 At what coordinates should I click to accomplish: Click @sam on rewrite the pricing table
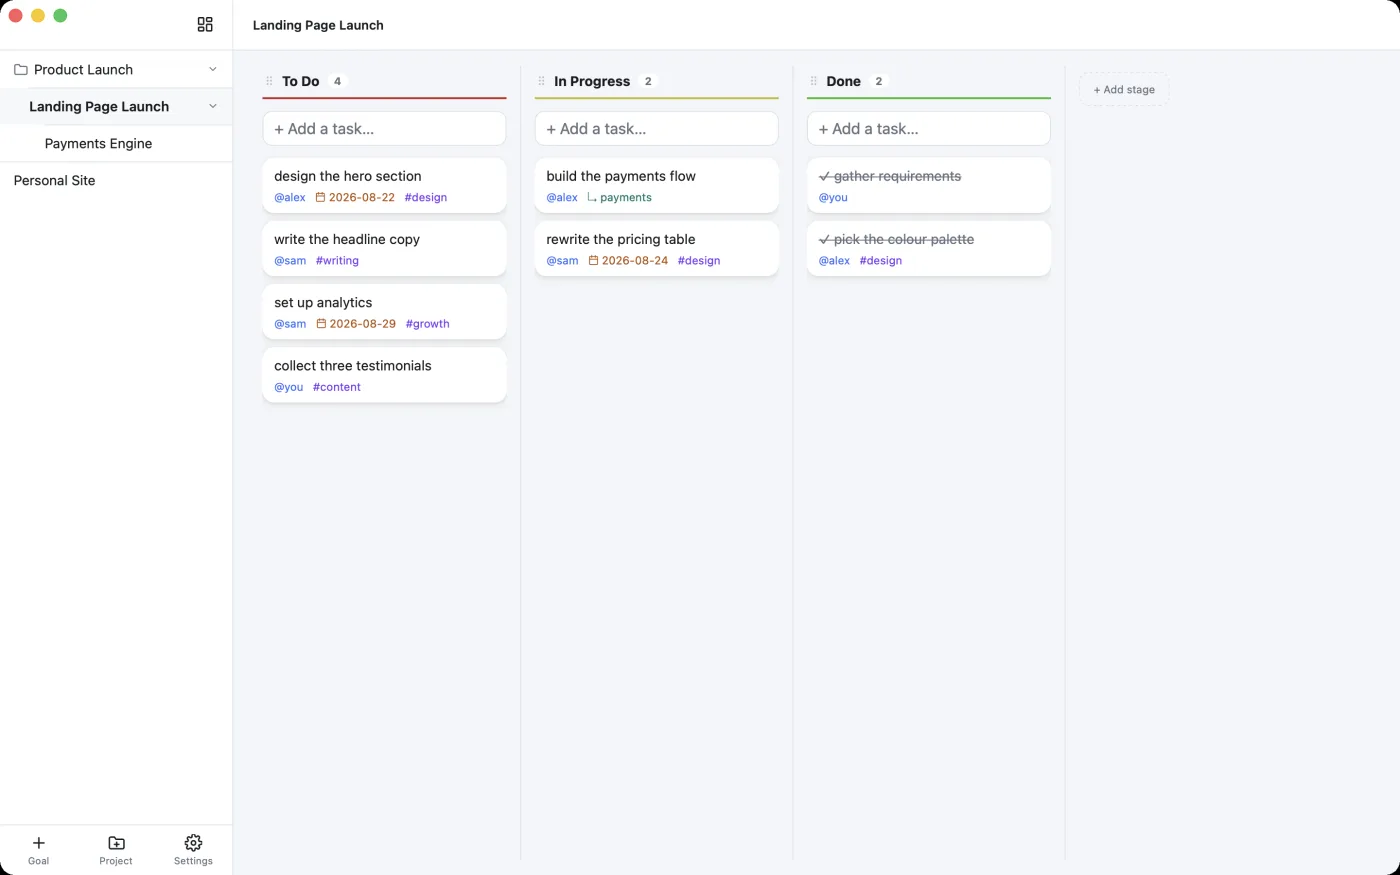click(x=562, y=260)
